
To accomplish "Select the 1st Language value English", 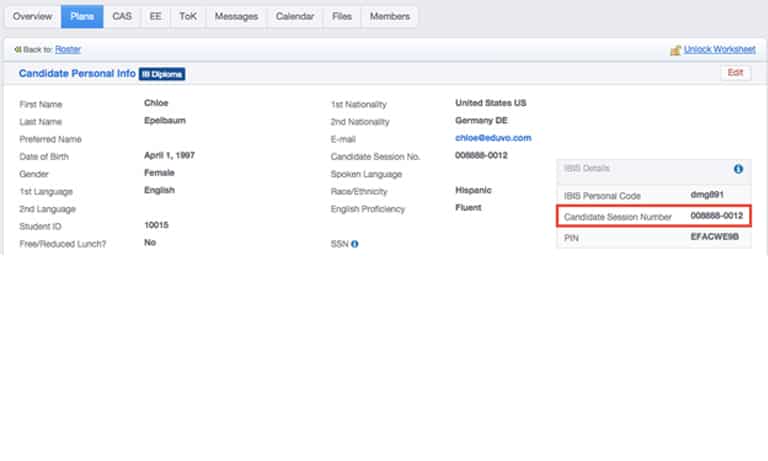I will pyautogui.click(x=159, y=190).
